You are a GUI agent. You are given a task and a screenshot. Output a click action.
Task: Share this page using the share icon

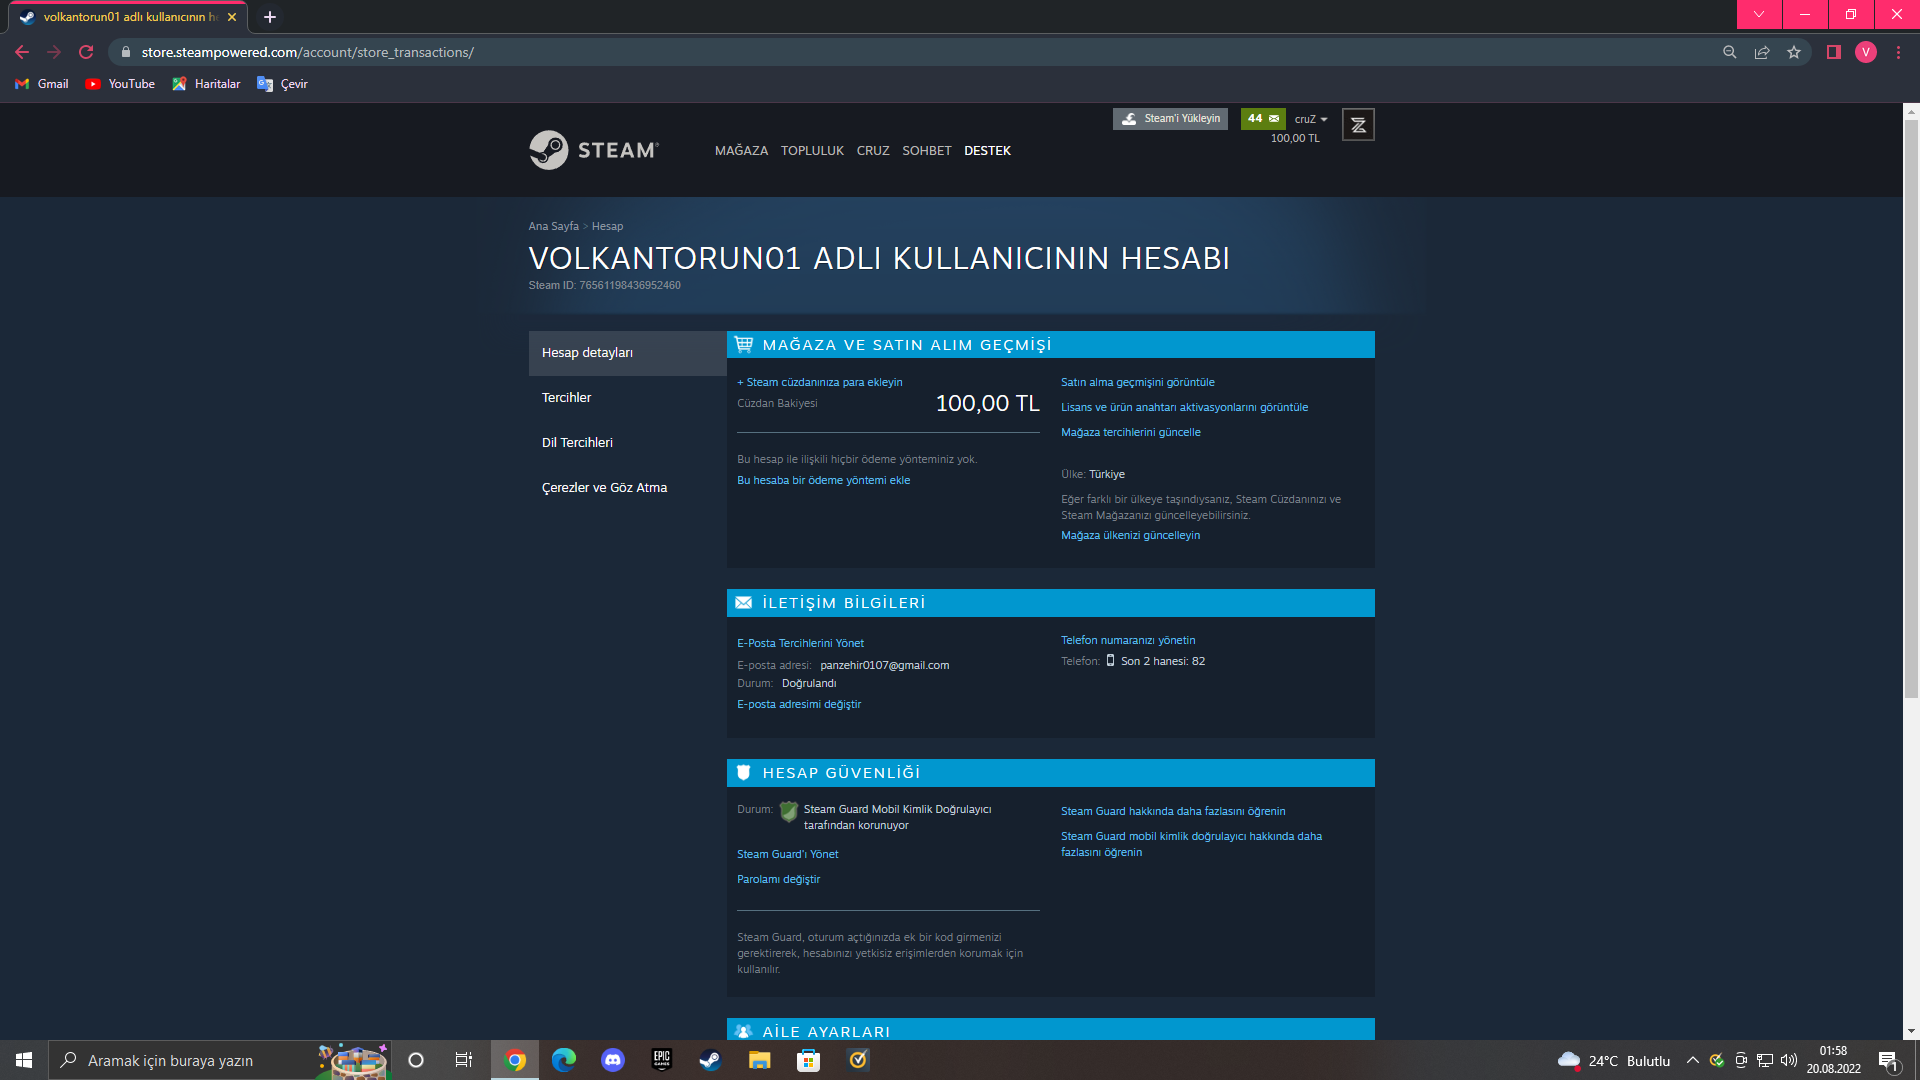click(x=1762, y=52)
